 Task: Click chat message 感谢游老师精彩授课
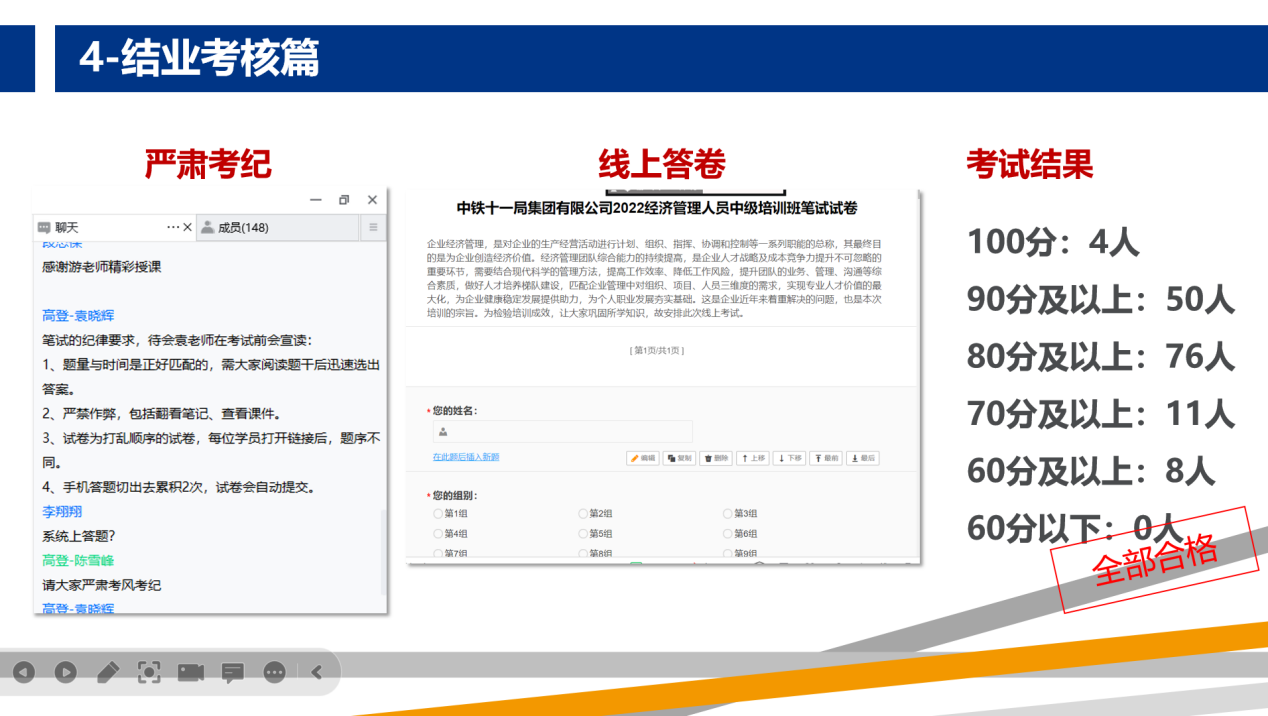(x=101, y=267)
